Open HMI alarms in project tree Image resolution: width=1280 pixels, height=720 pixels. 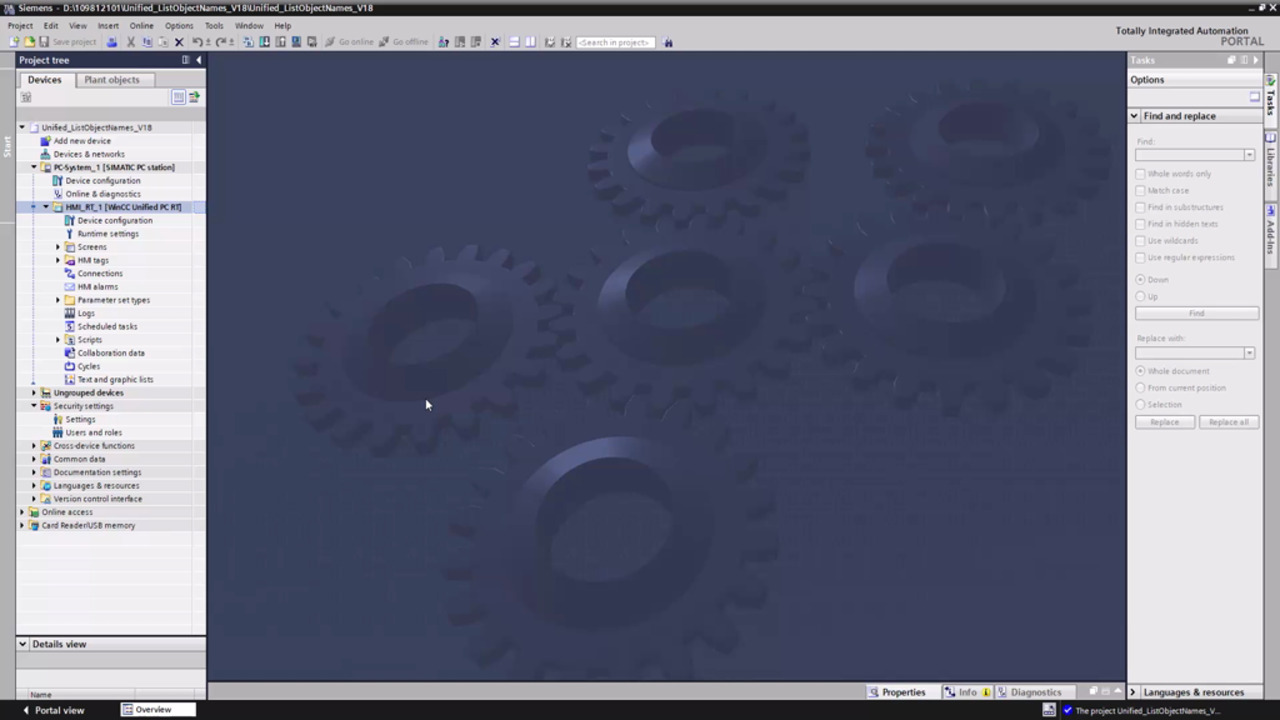point(97,287)
